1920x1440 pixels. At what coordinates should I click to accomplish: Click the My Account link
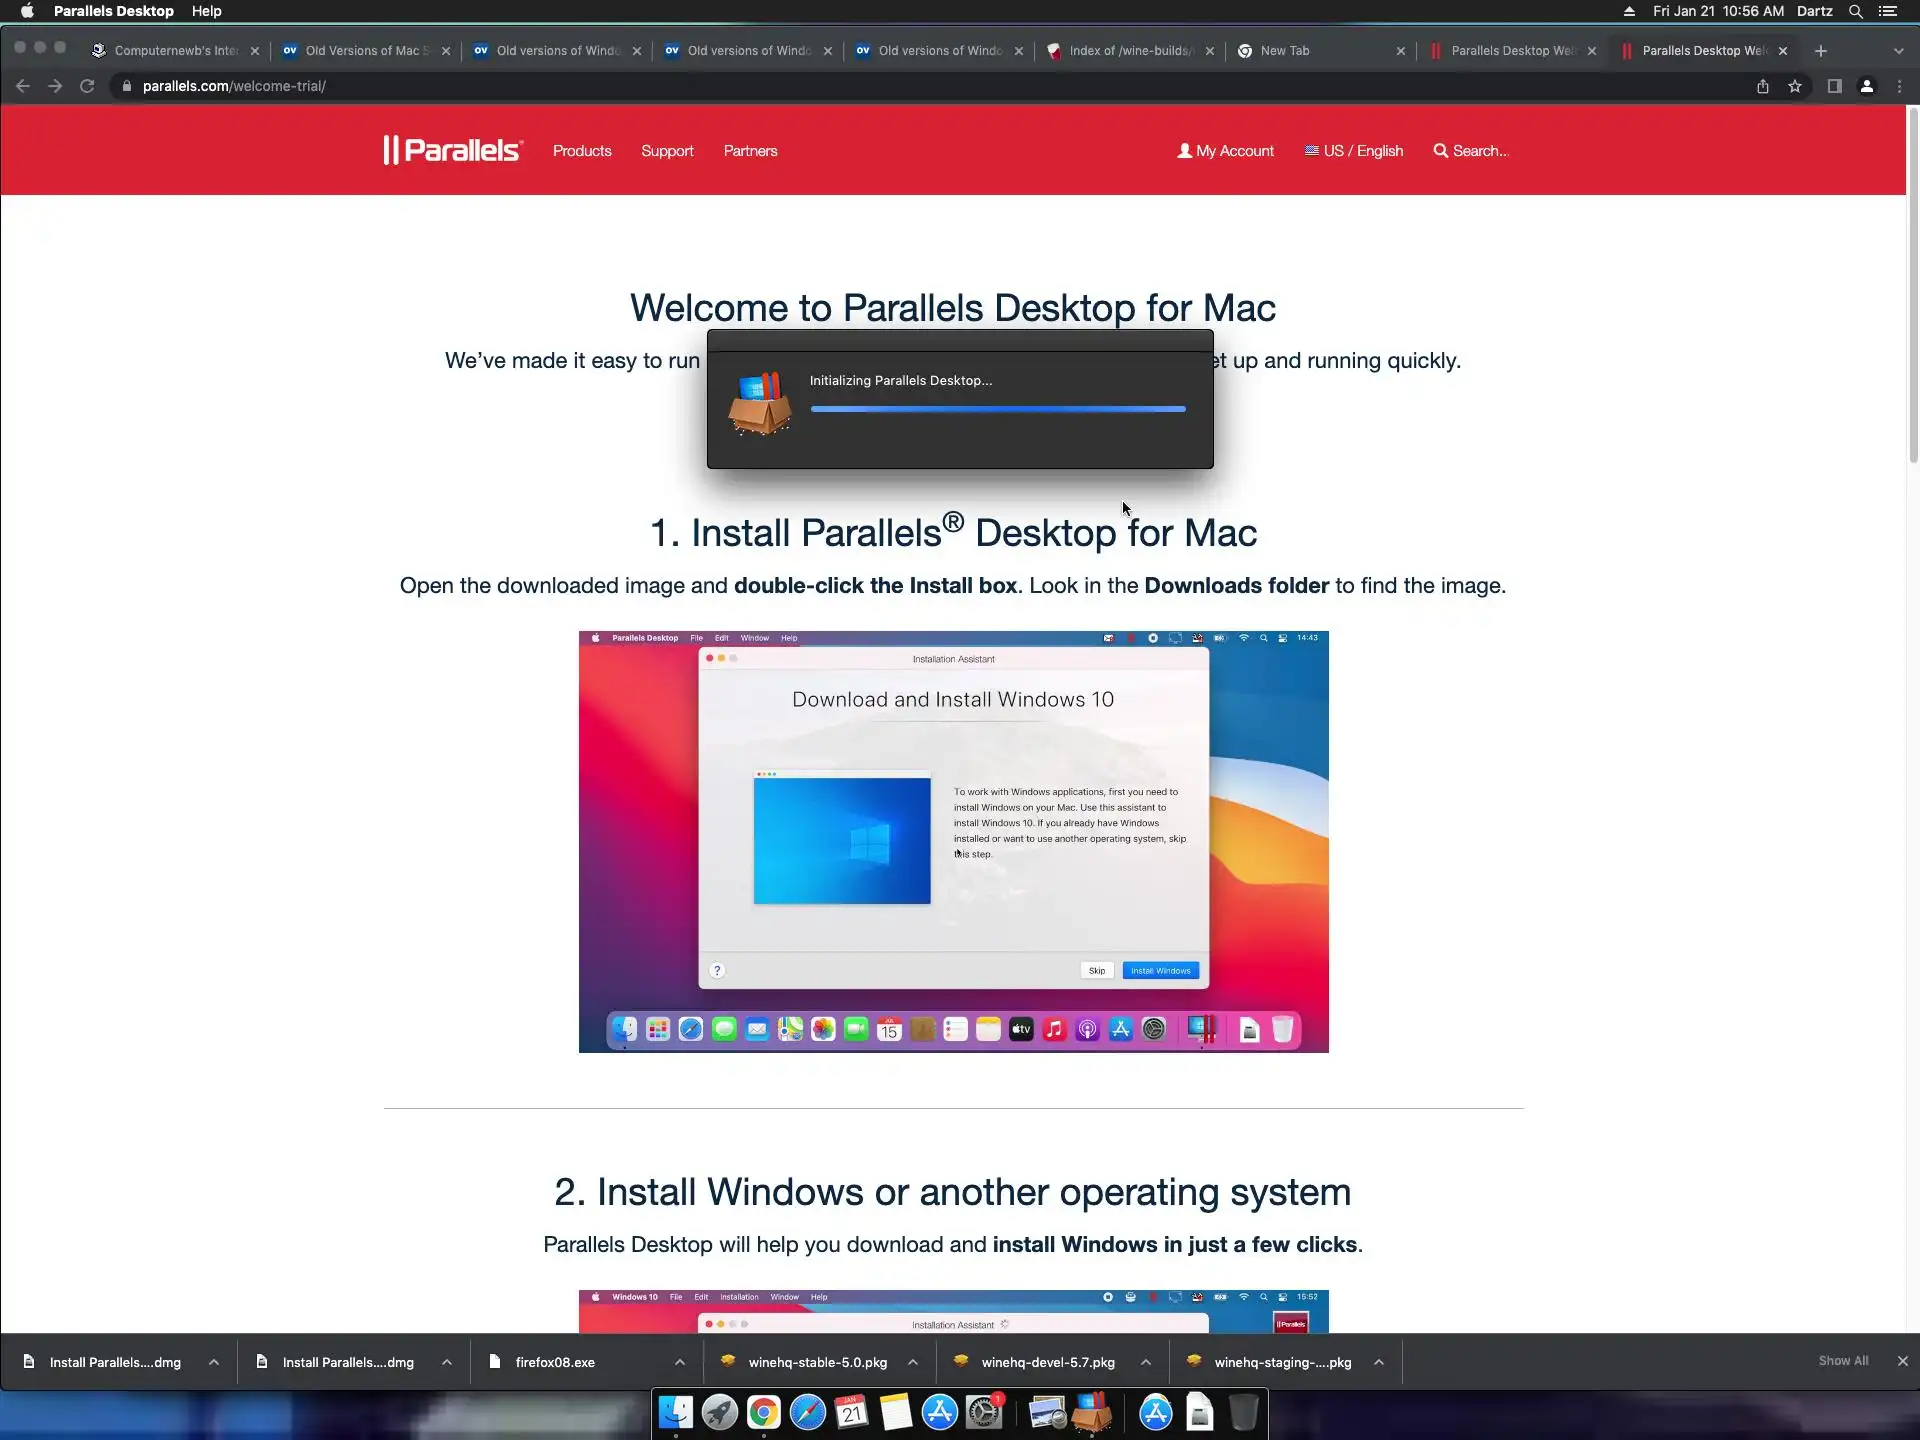coord(1226,151)
